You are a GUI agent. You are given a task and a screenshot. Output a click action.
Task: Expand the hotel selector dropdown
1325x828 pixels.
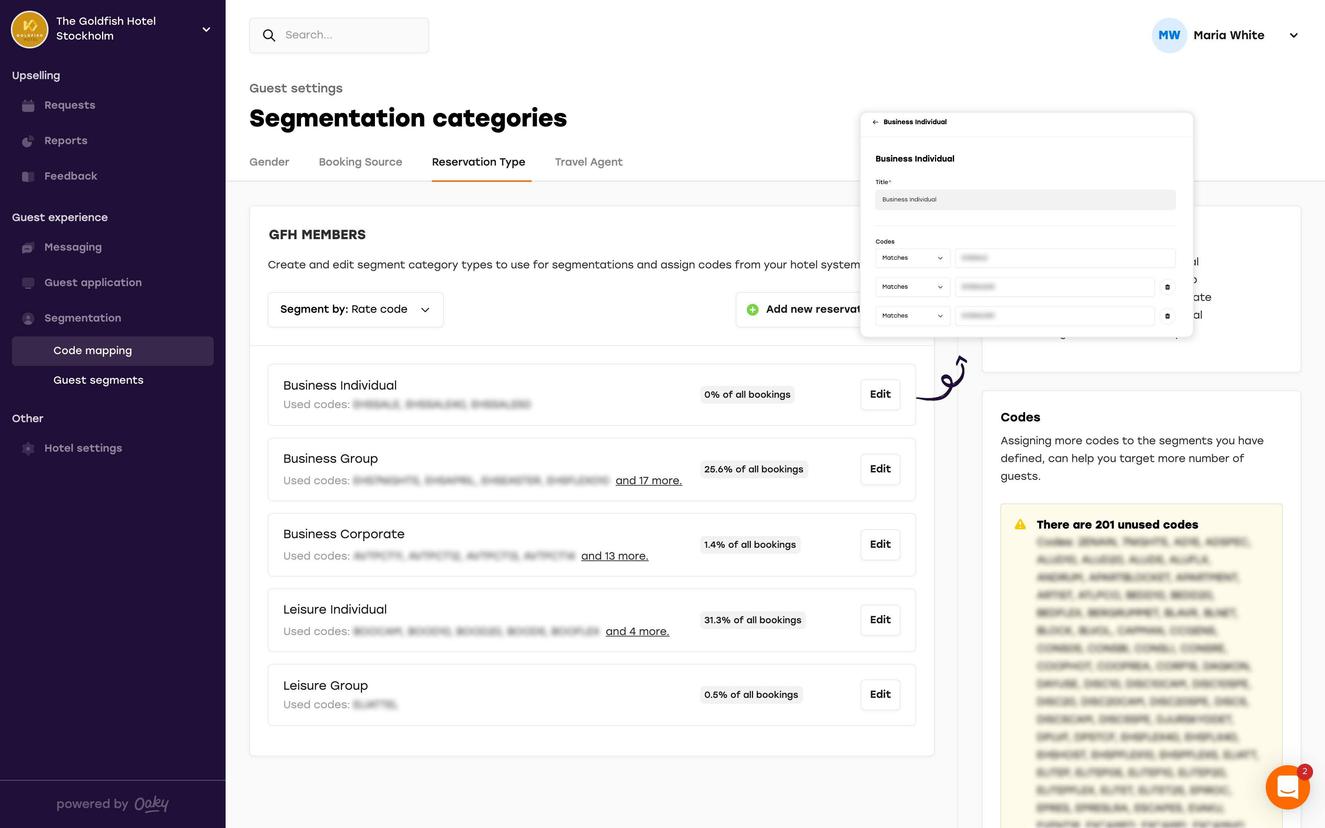206,29
